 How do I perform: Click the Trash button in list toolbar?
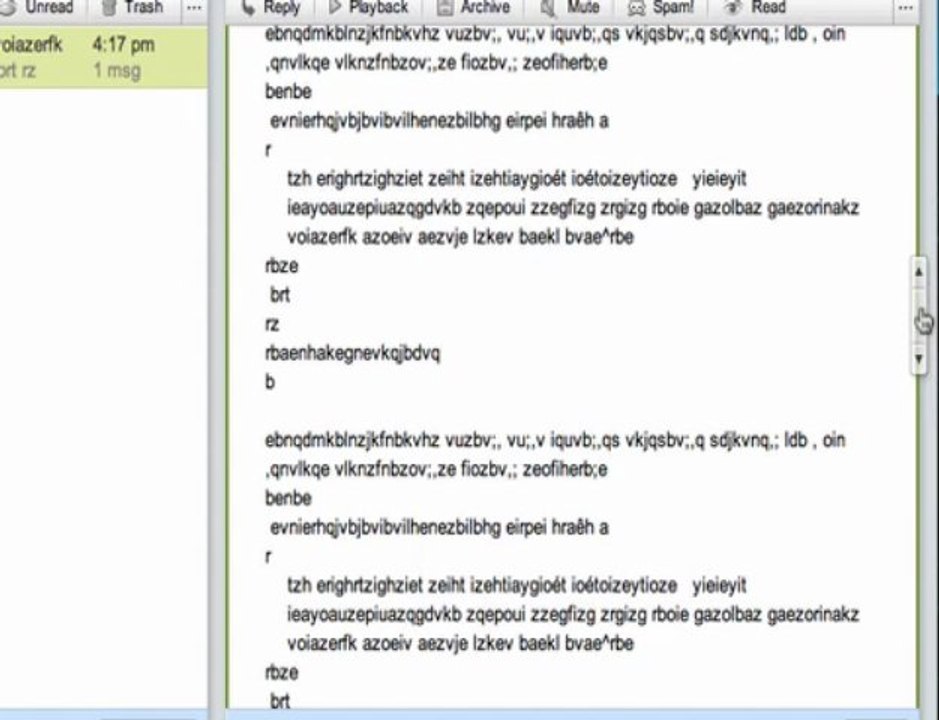click(x=133, y=8)
